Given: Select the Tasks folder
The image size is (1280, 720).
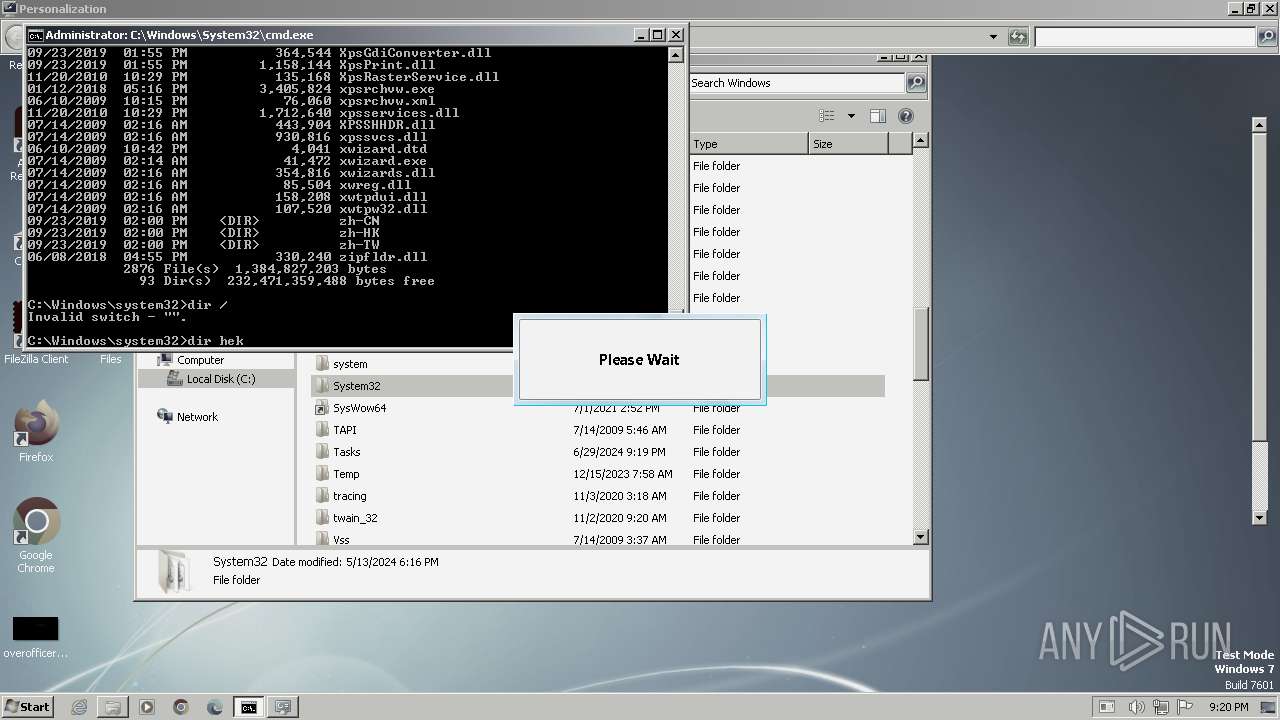Looking at the screenshot, I should click(x=337, y=452).
